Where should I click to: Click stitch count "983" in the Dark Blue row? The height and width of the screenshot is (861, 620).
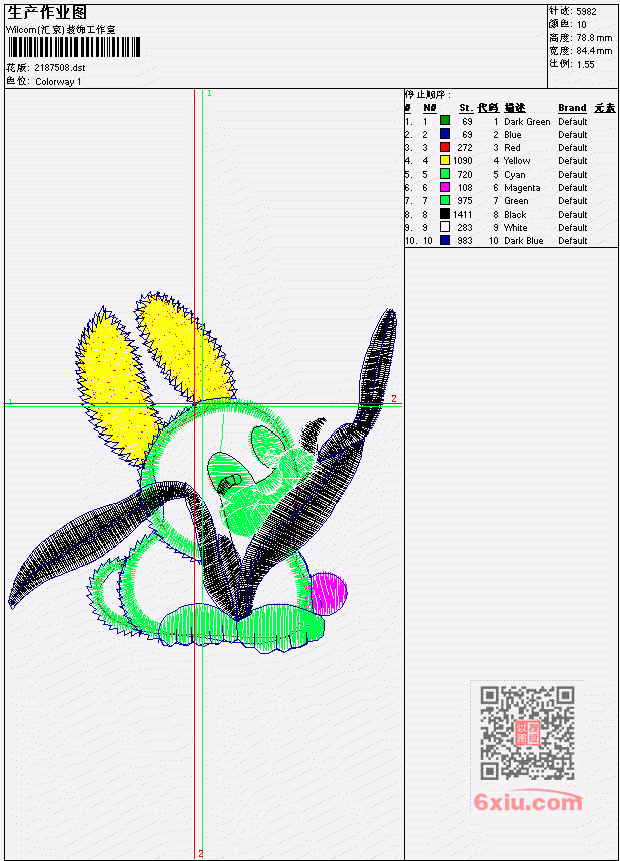tap(465, 241)
